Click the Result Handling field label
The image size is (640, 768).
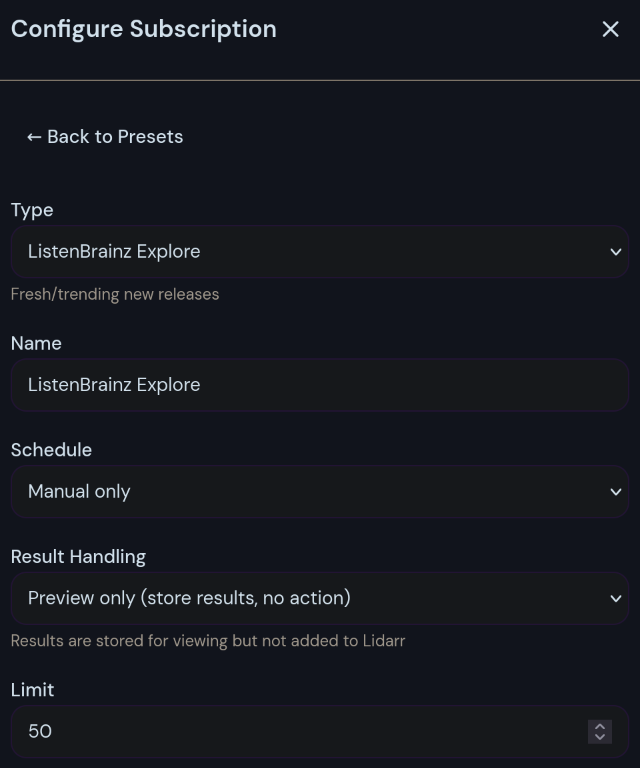[x=78, y=557]
